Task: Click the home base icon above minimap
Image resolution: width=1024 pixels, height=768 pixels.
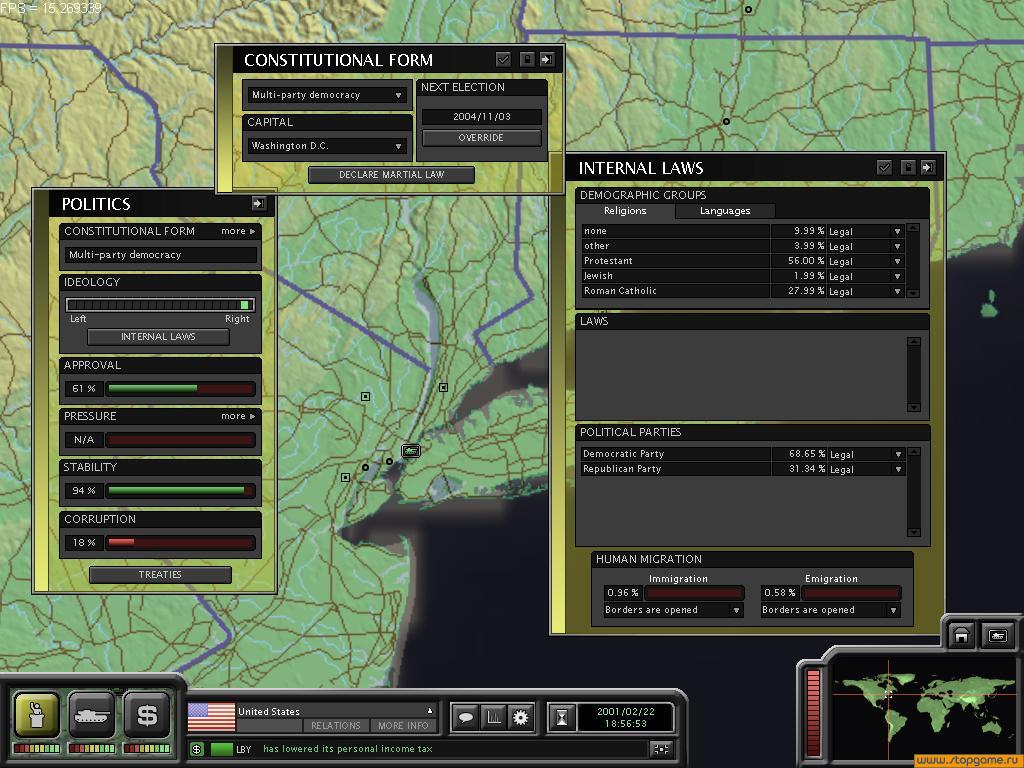Action: 961,635
